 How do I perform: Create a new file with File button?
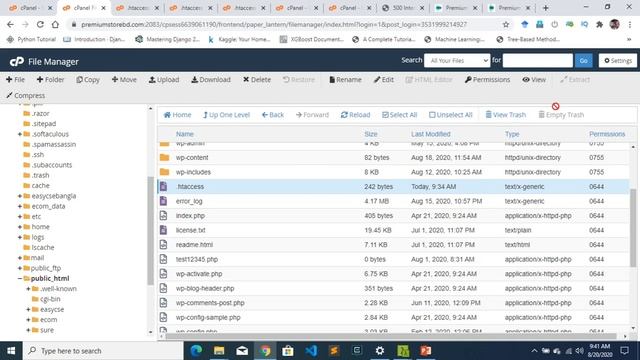pos(16,80)
